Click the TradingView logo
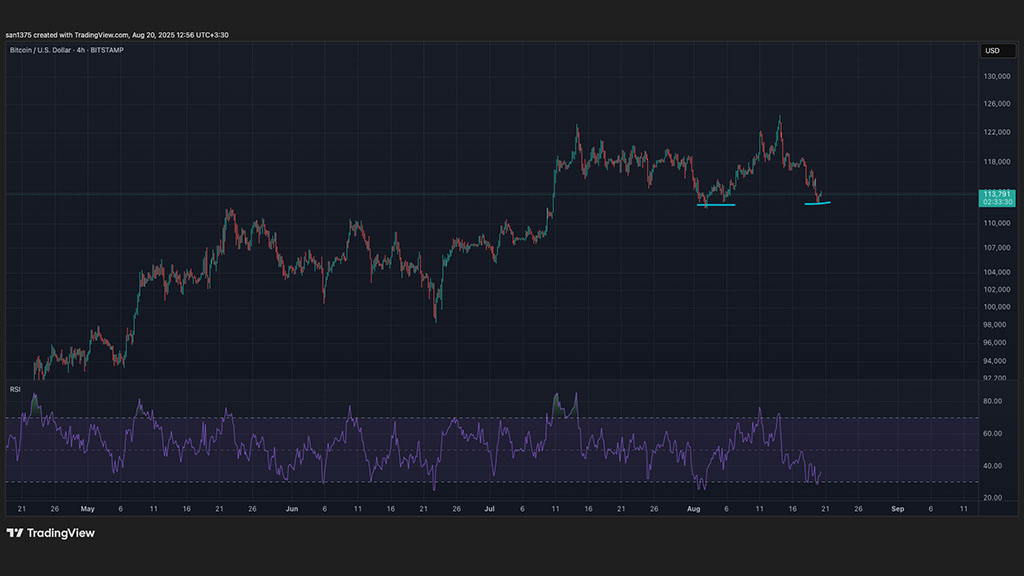1024x576 pixels. (51, 533)
